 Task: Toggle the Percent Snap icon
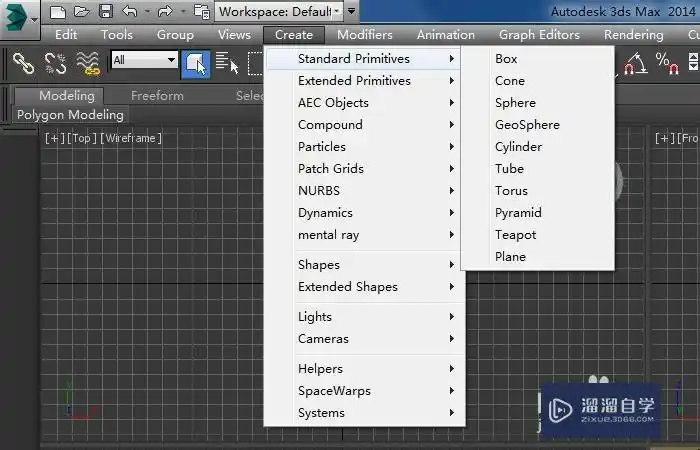(x=666, y=63)
